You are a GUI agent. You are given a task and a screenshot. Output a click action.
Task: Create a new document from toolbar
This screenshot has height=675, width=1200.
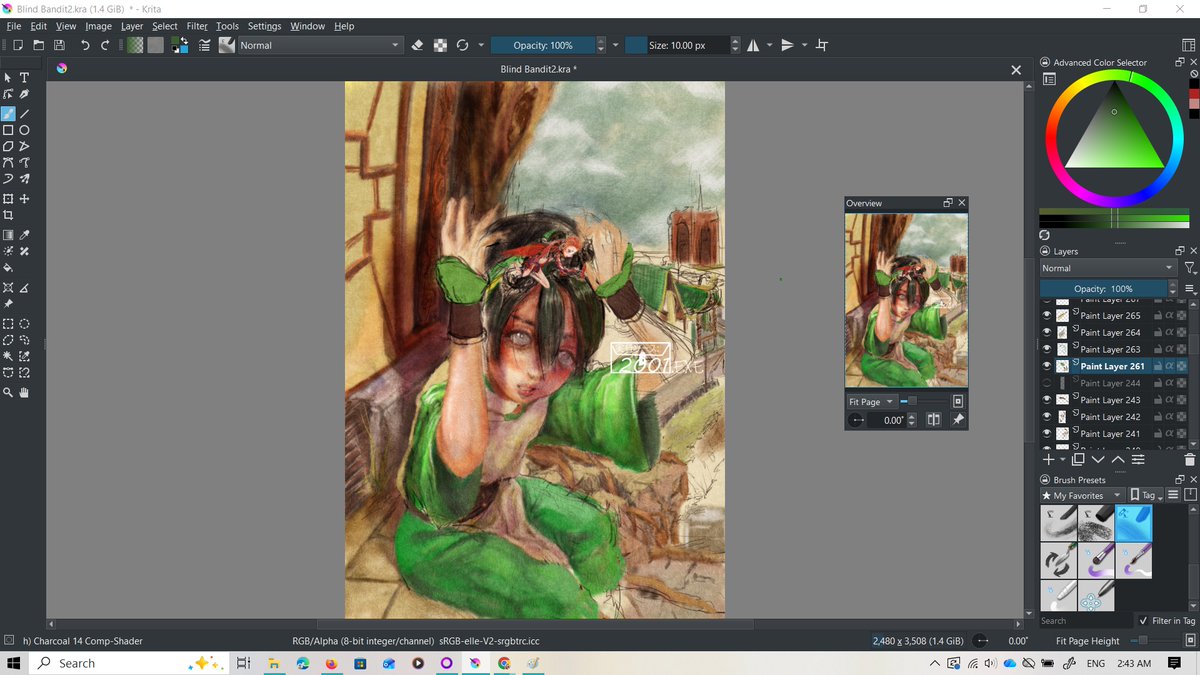(x=17, y=45)
